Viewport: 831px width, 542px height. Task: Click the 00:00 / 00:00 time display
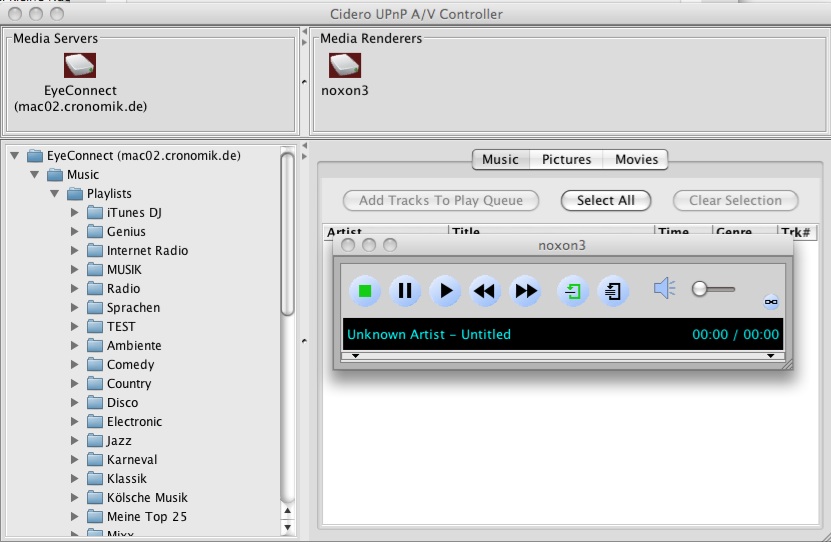[x=736, y=334]
